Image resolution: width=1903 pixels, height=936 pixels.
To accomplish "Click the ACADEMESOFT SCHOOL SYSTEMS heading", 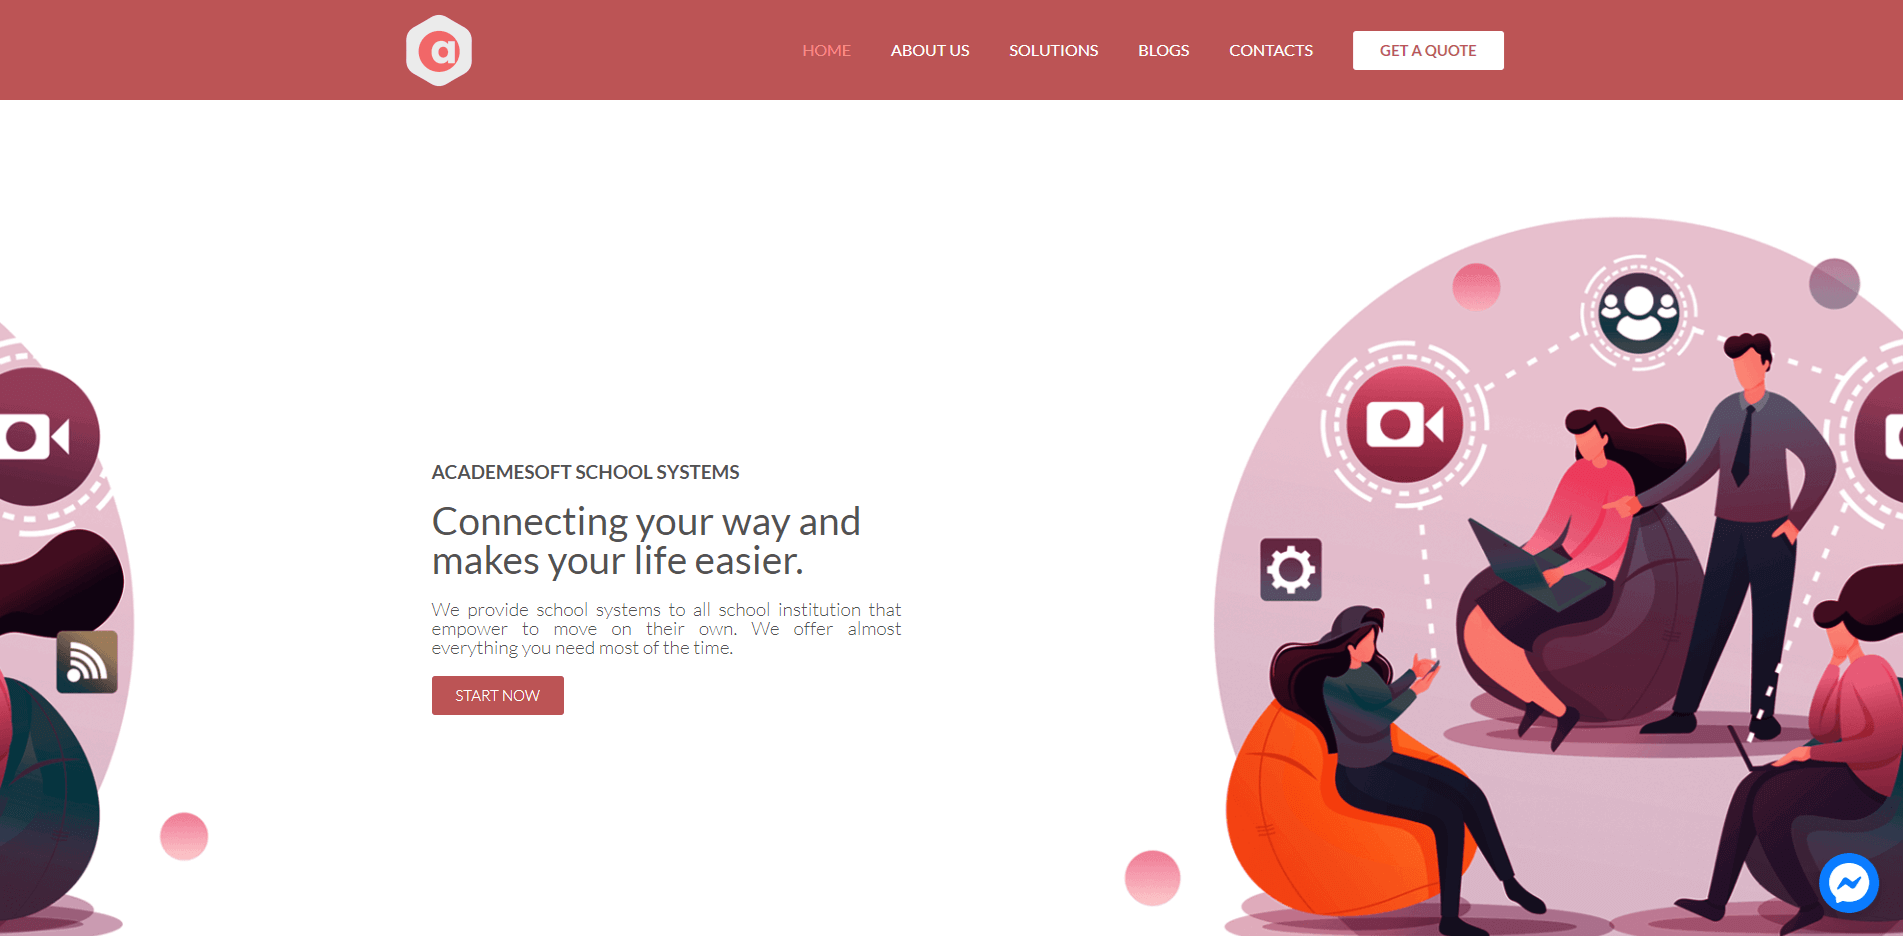I will (585, 472).
